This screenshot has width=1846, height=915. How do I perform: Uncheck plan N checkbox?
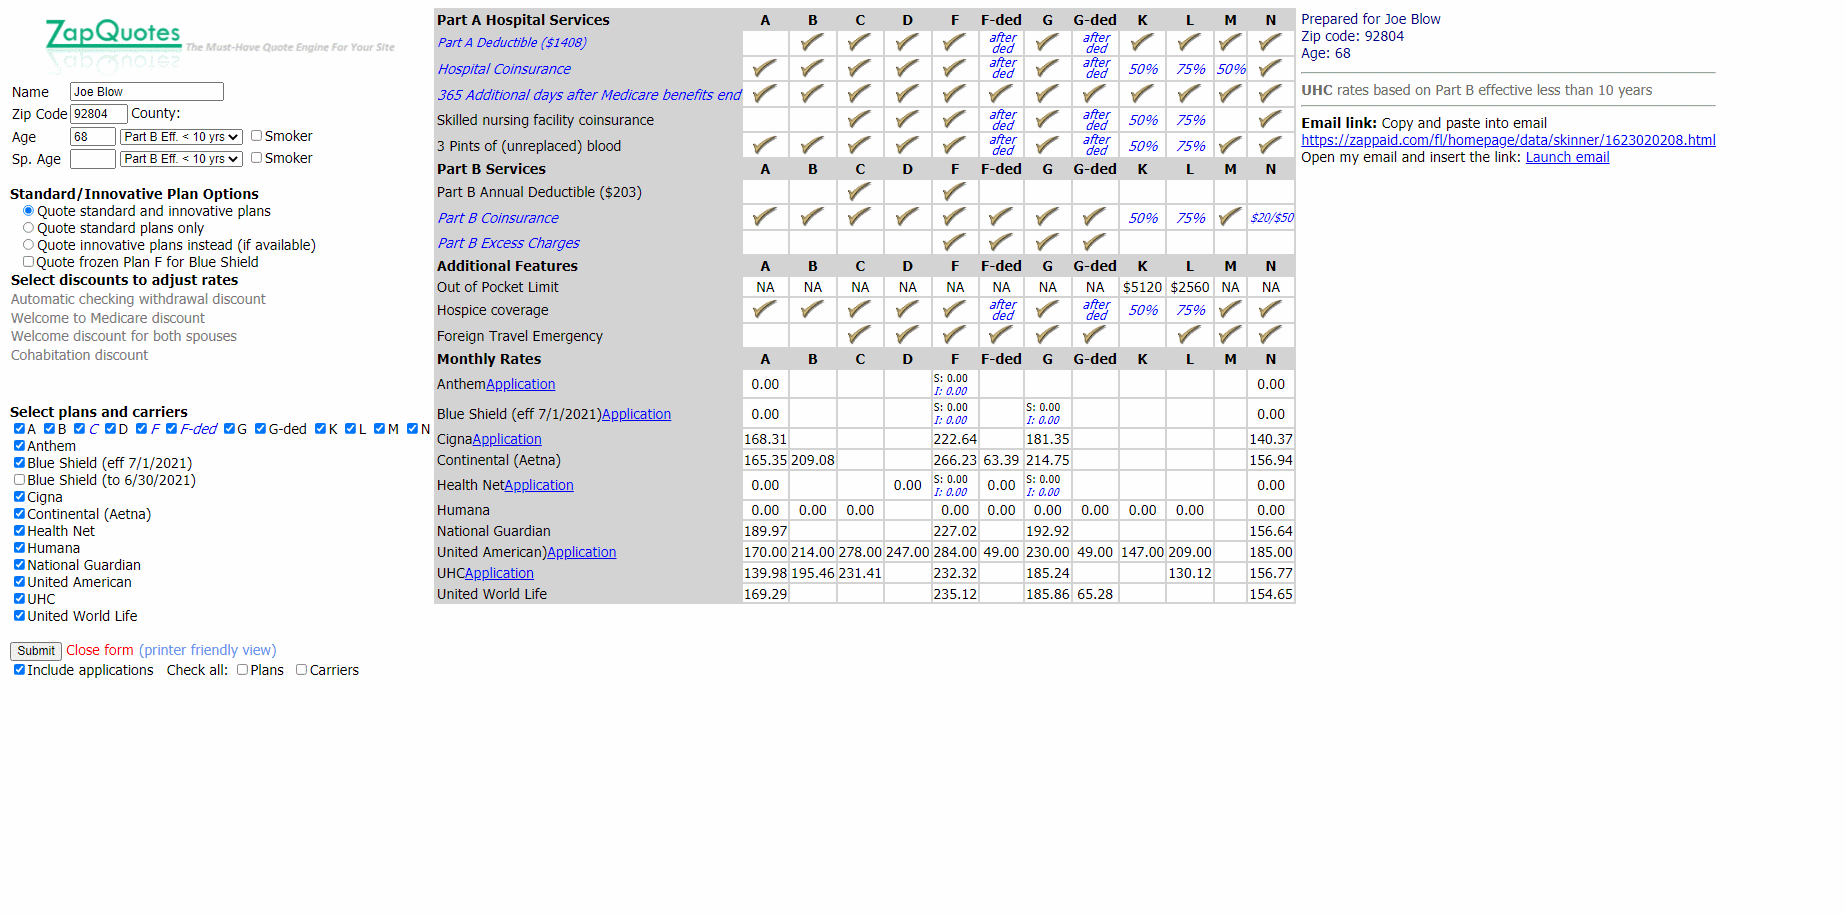(x=412, y=429)
